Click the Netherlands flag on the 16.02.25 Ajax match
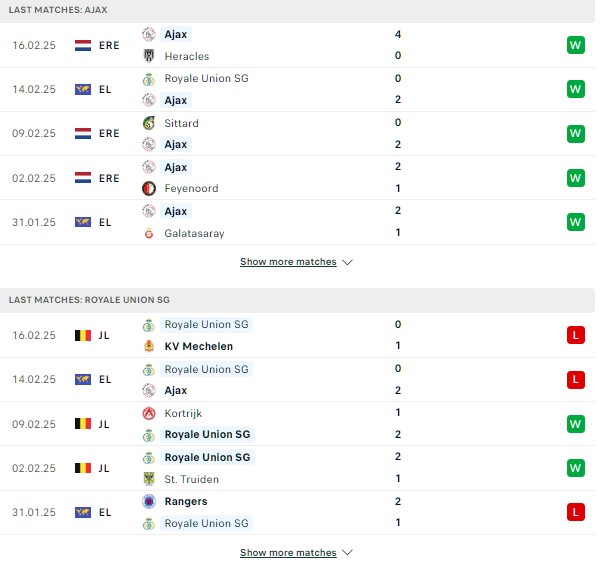This screenshot has height=571, width=602. (x=83, y=45)
